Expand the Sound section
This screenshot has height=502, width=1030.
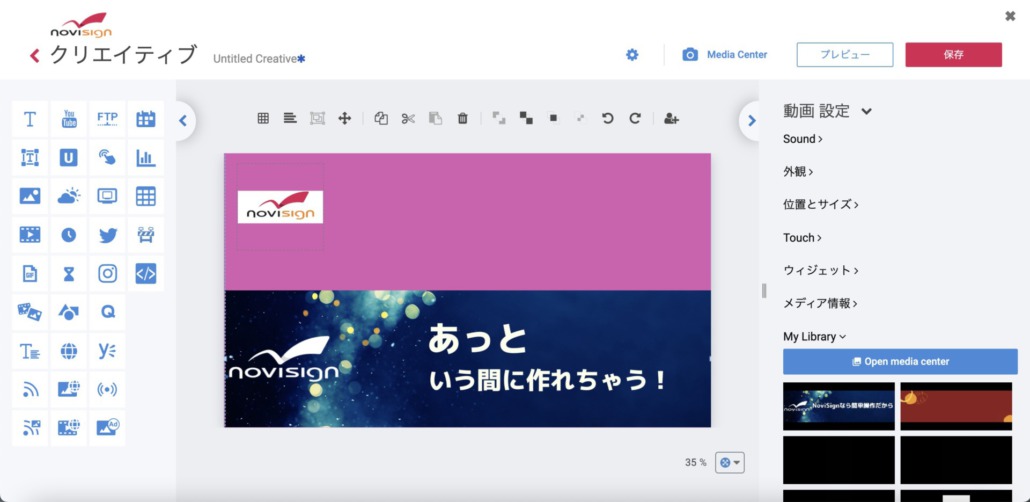pos(803,139)
